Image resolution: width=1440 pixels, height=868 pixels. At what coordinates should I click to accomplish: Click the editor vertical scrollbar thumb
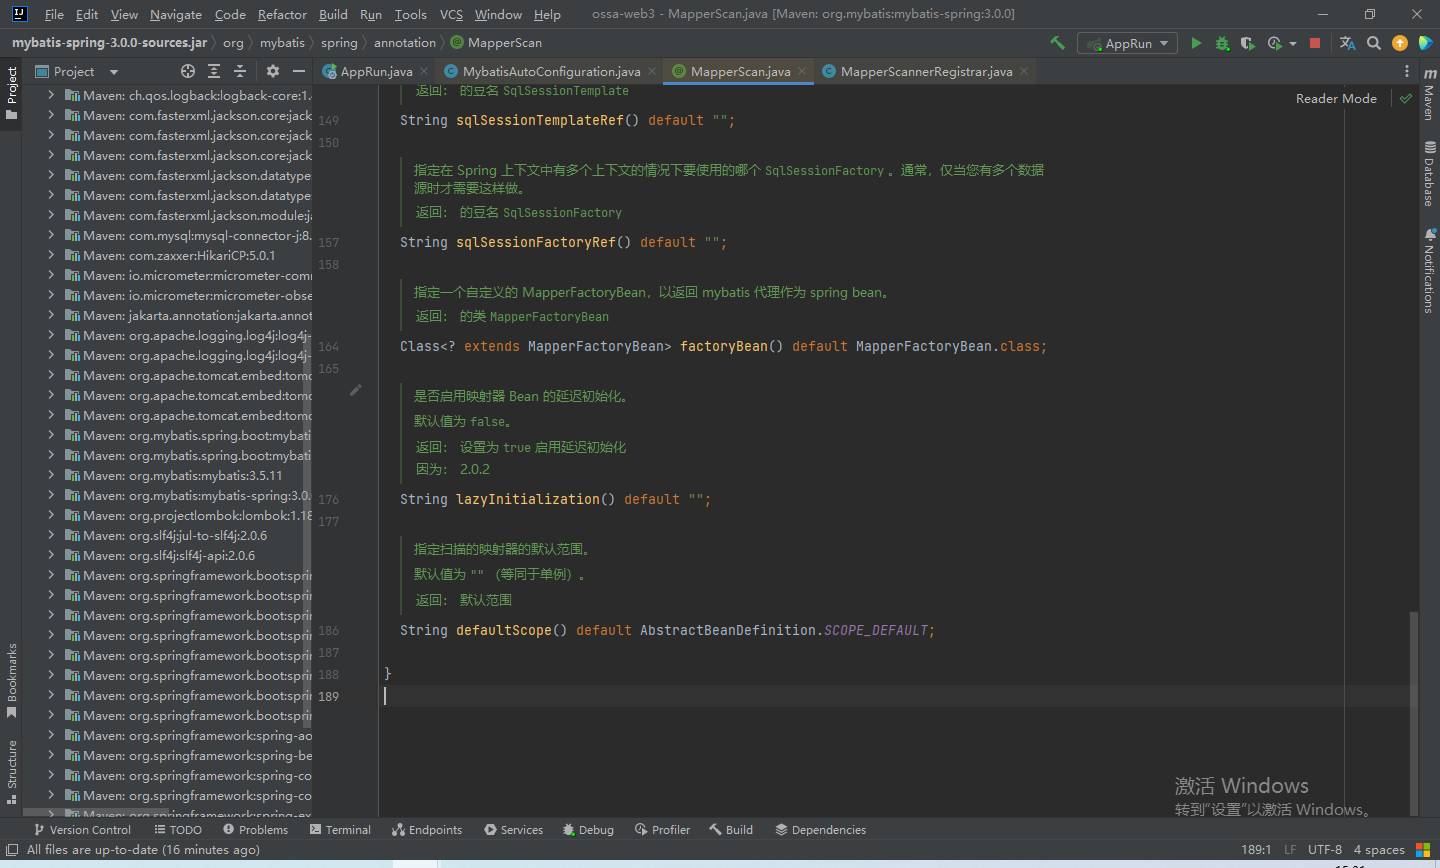(x=1413, y=713)
